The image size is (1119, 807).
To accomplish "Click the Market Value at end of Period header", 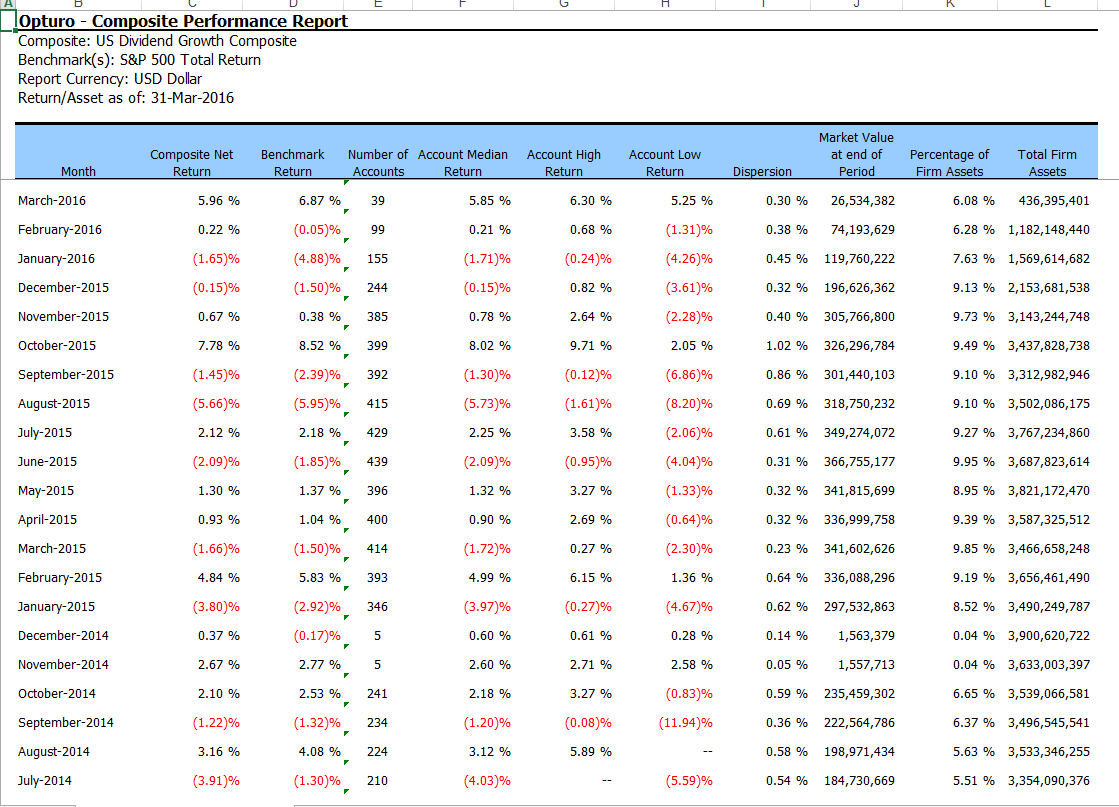I will pos(856,154).
